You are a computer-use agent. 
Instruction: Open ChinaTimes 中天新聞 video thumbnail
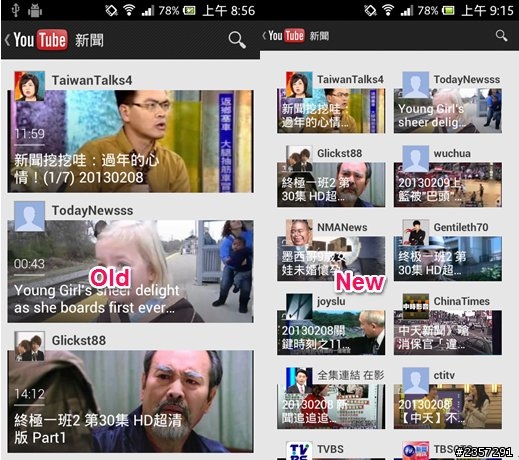point(448,333)
